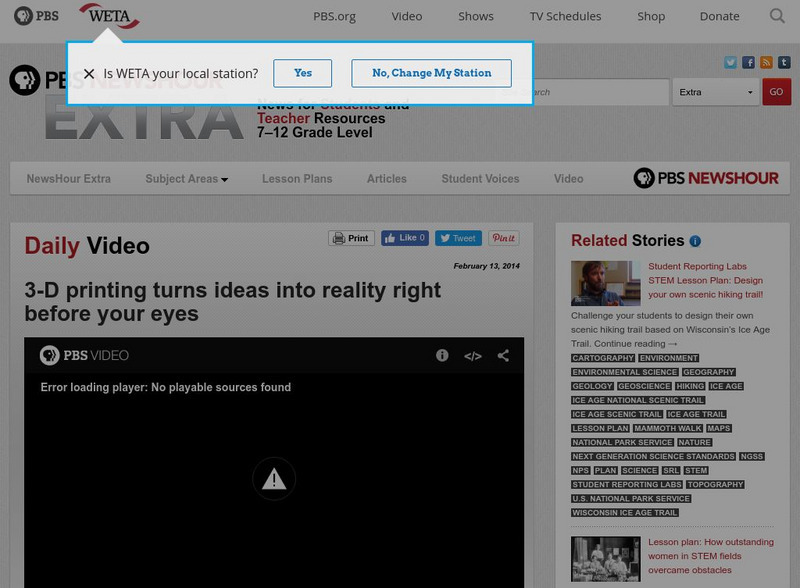Expand the Subject Areas menu
800x588 pixels.
coord(186,179)
